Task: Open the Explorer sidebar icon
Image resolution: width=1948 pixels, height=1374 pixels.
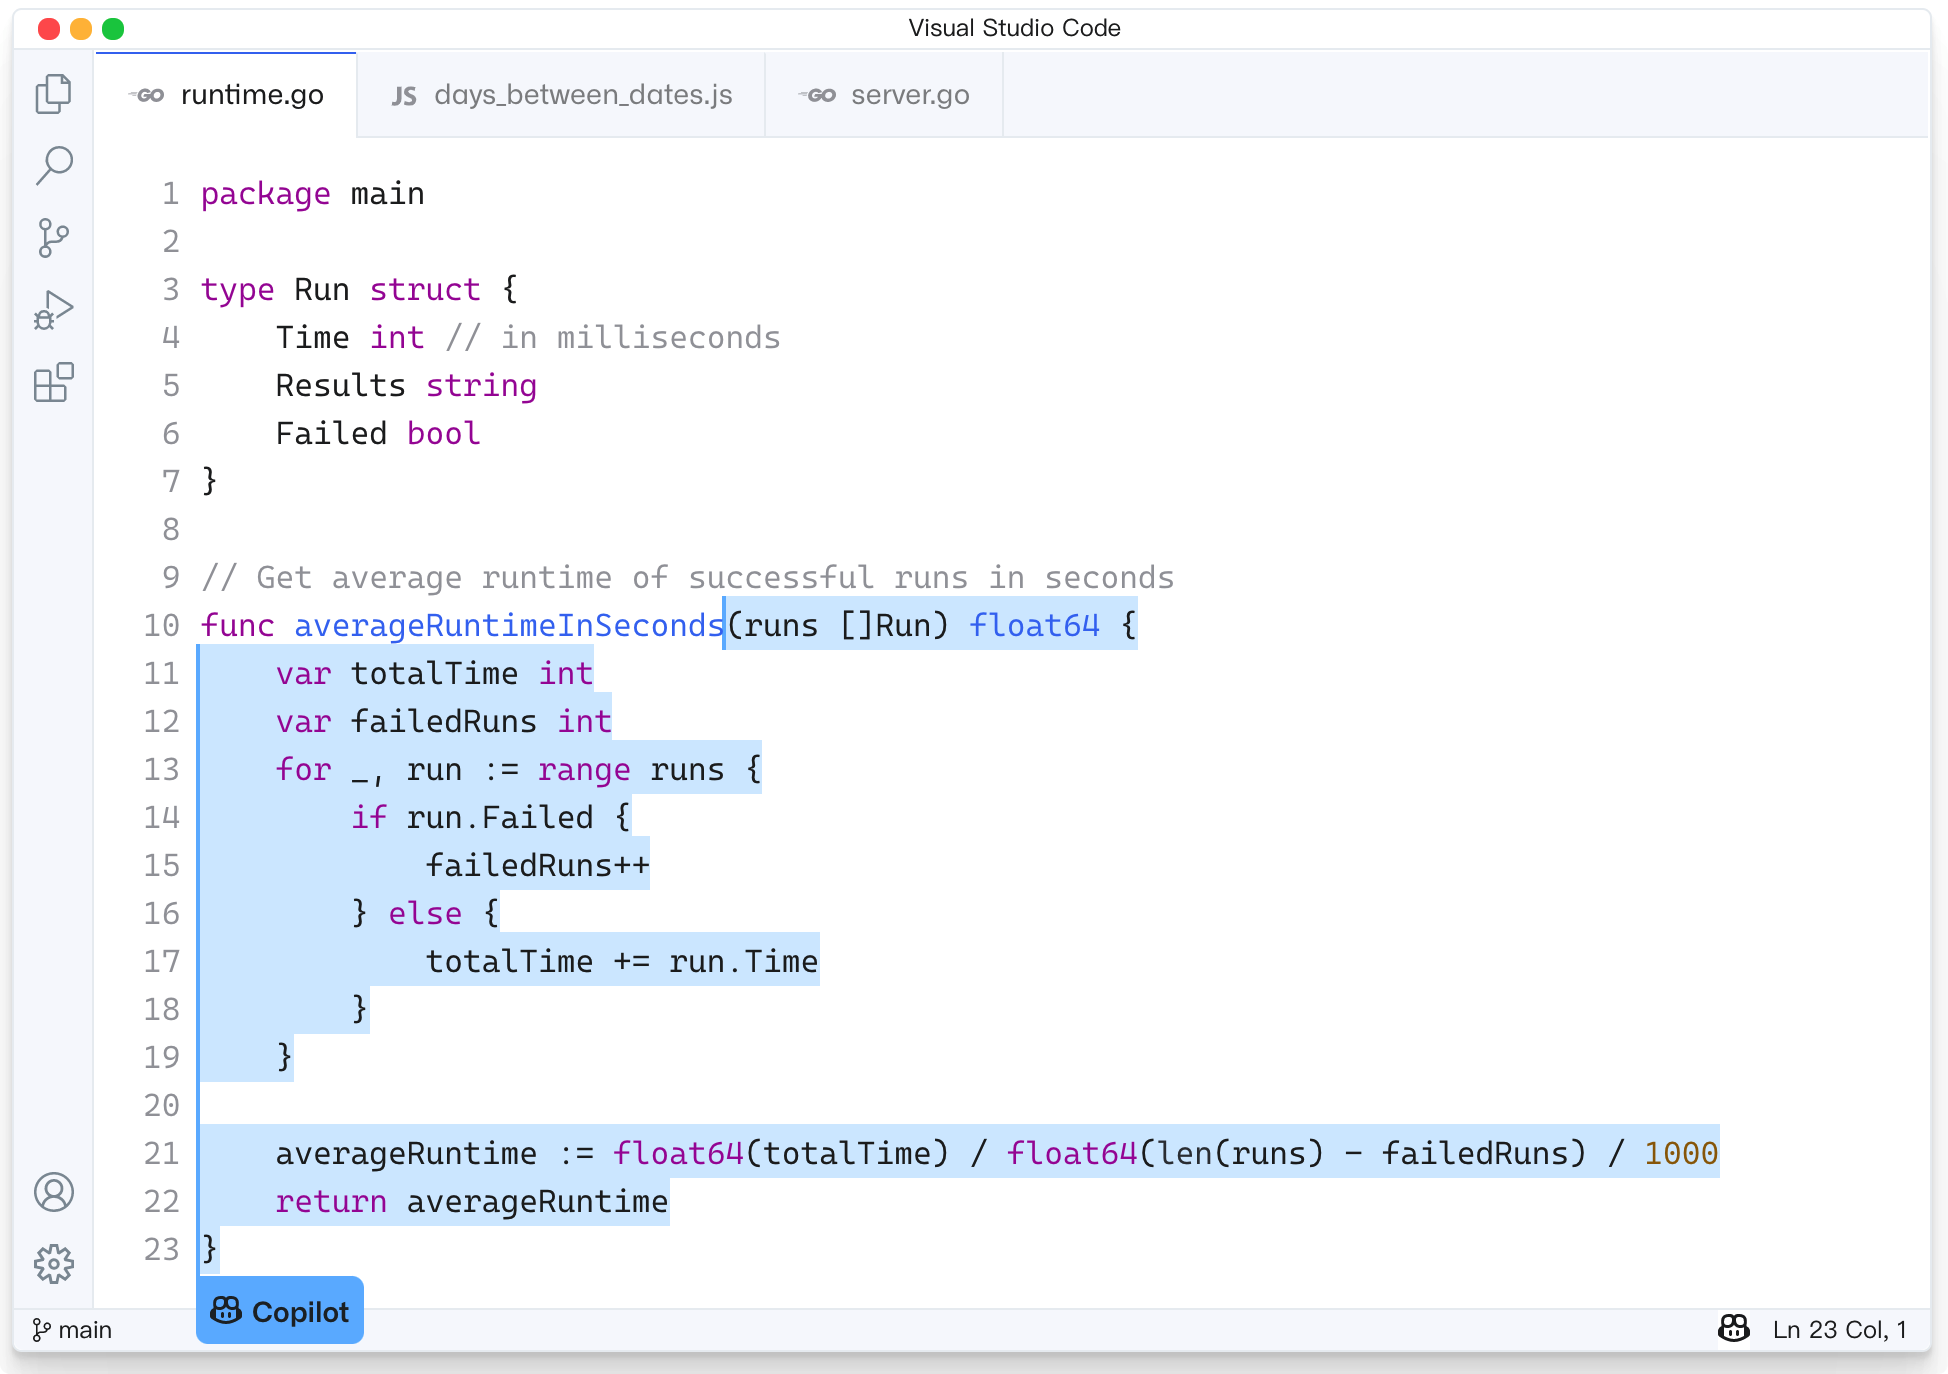Action: [x=54, y=93]
